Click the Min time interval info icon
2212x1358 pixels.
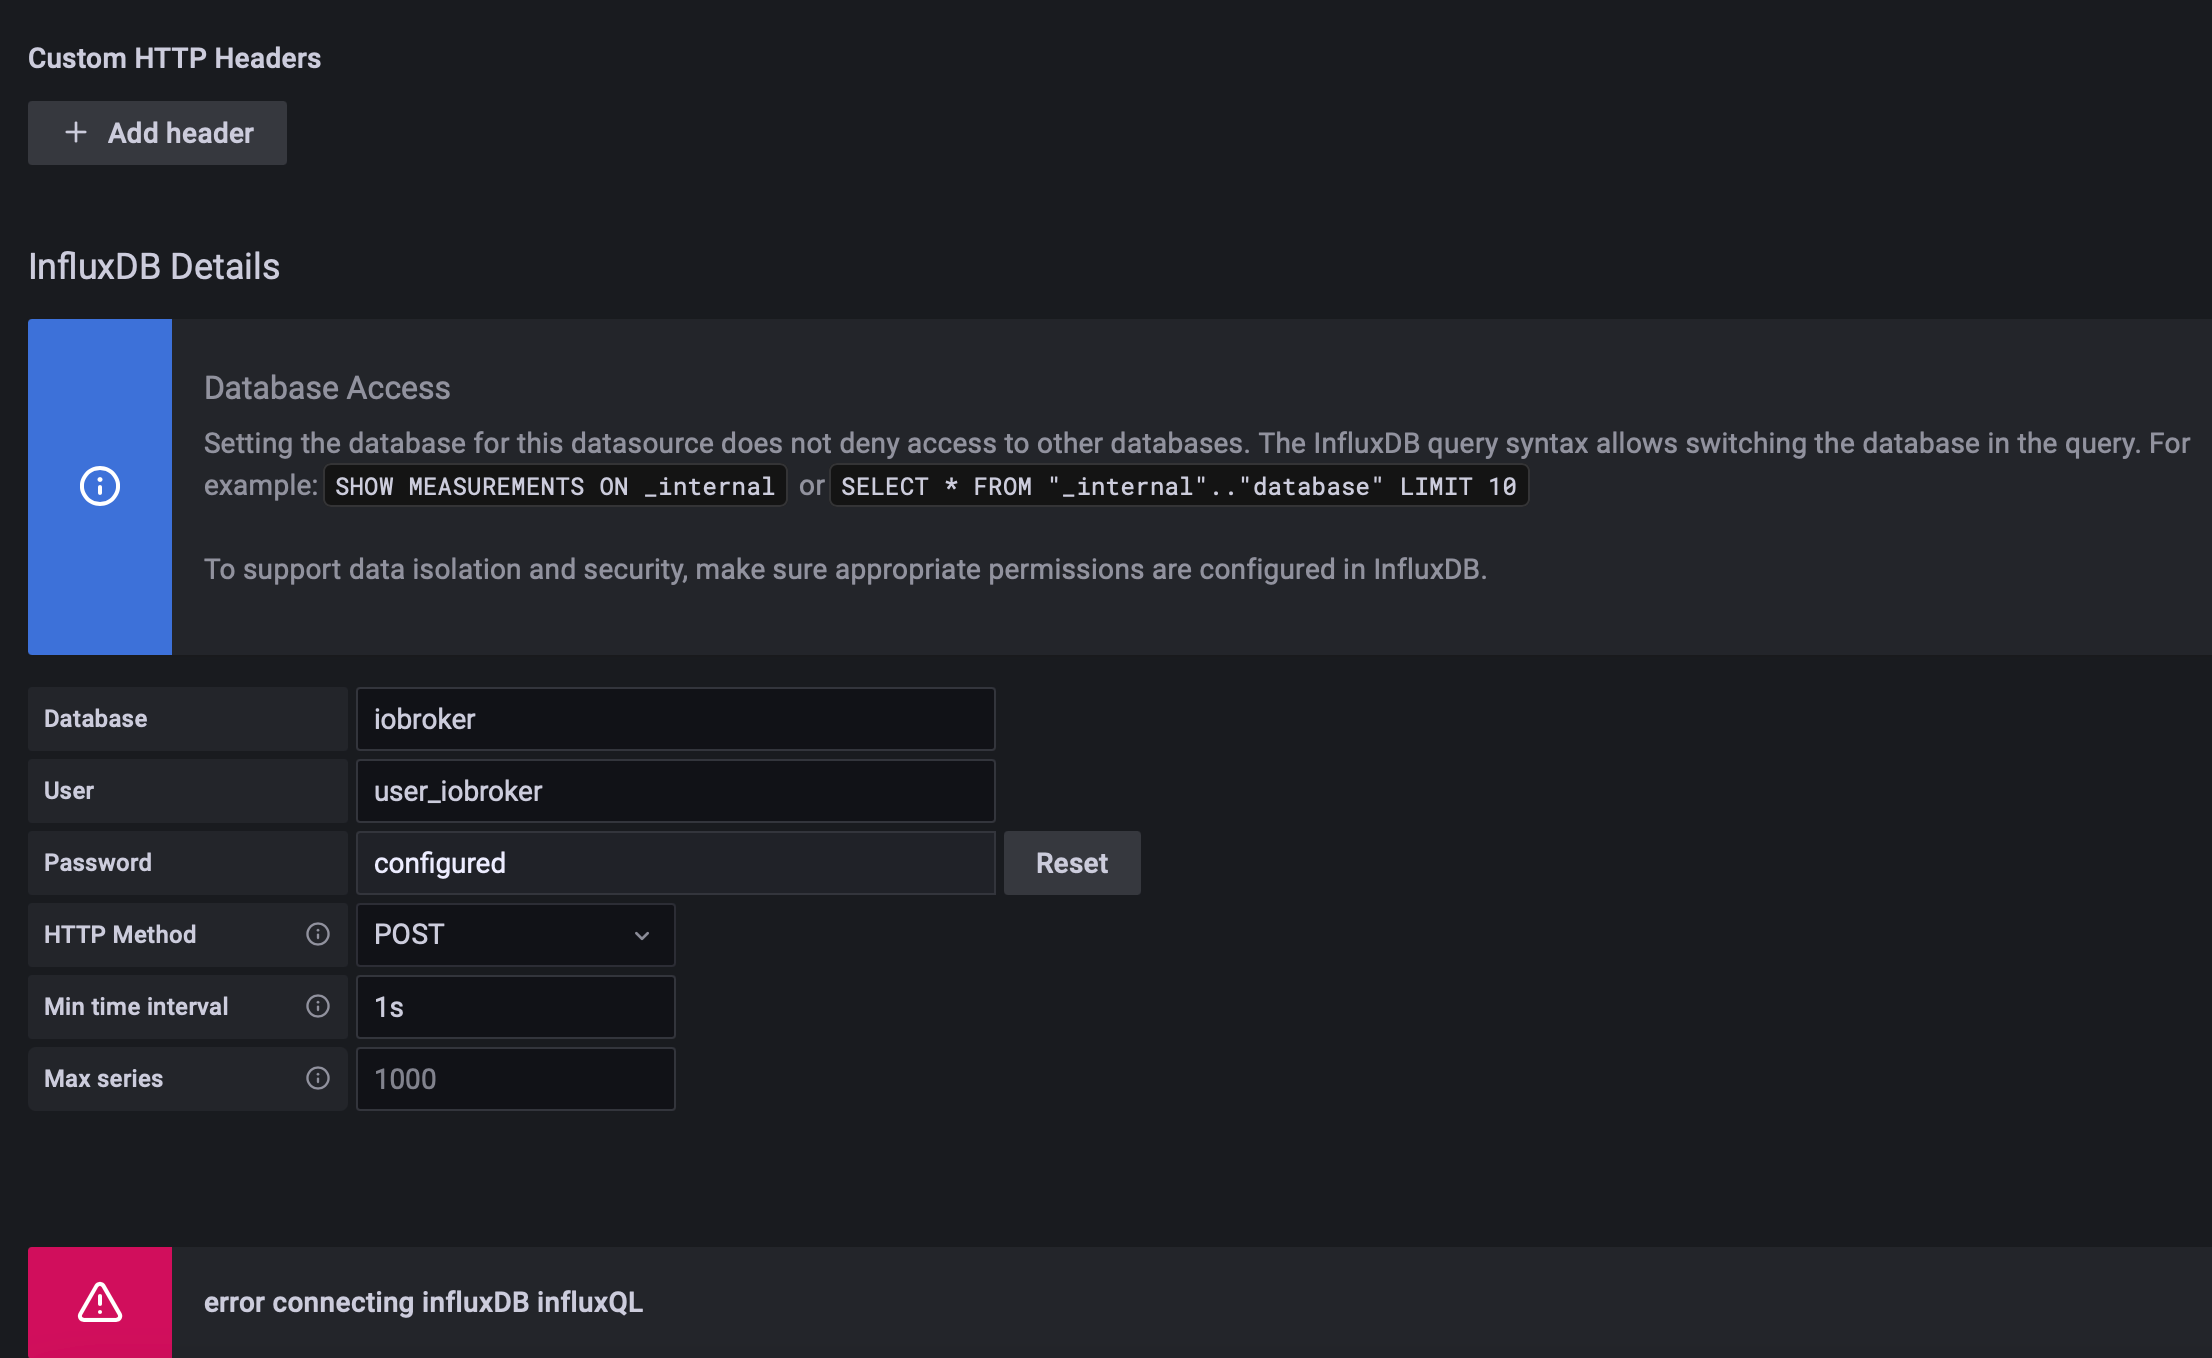[318, 1006]
